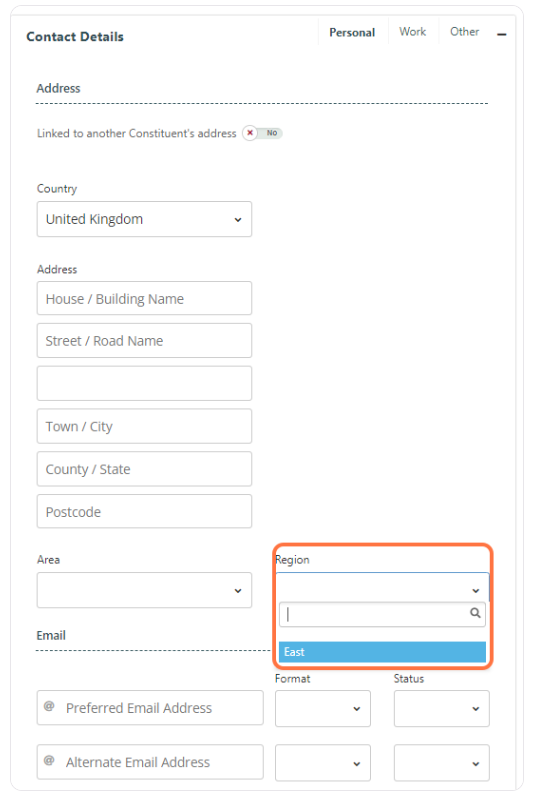Open the Status dropdown for Preferred Email
The height and width of the screenshot is (801, 533).
442,709
